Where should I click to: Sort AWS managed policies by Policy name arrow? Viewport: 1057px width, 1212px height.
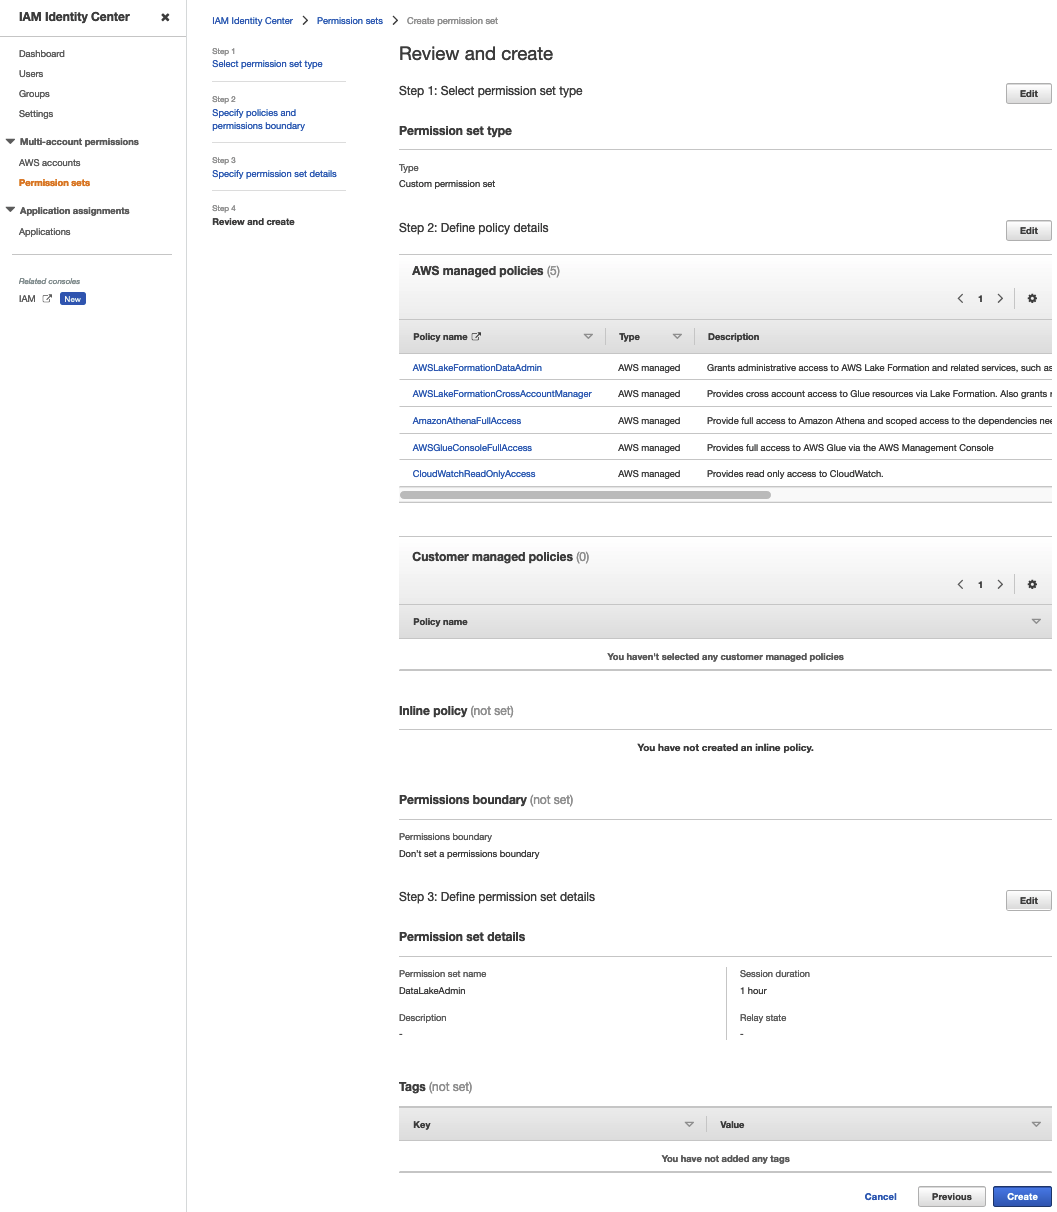pos(588,337)
